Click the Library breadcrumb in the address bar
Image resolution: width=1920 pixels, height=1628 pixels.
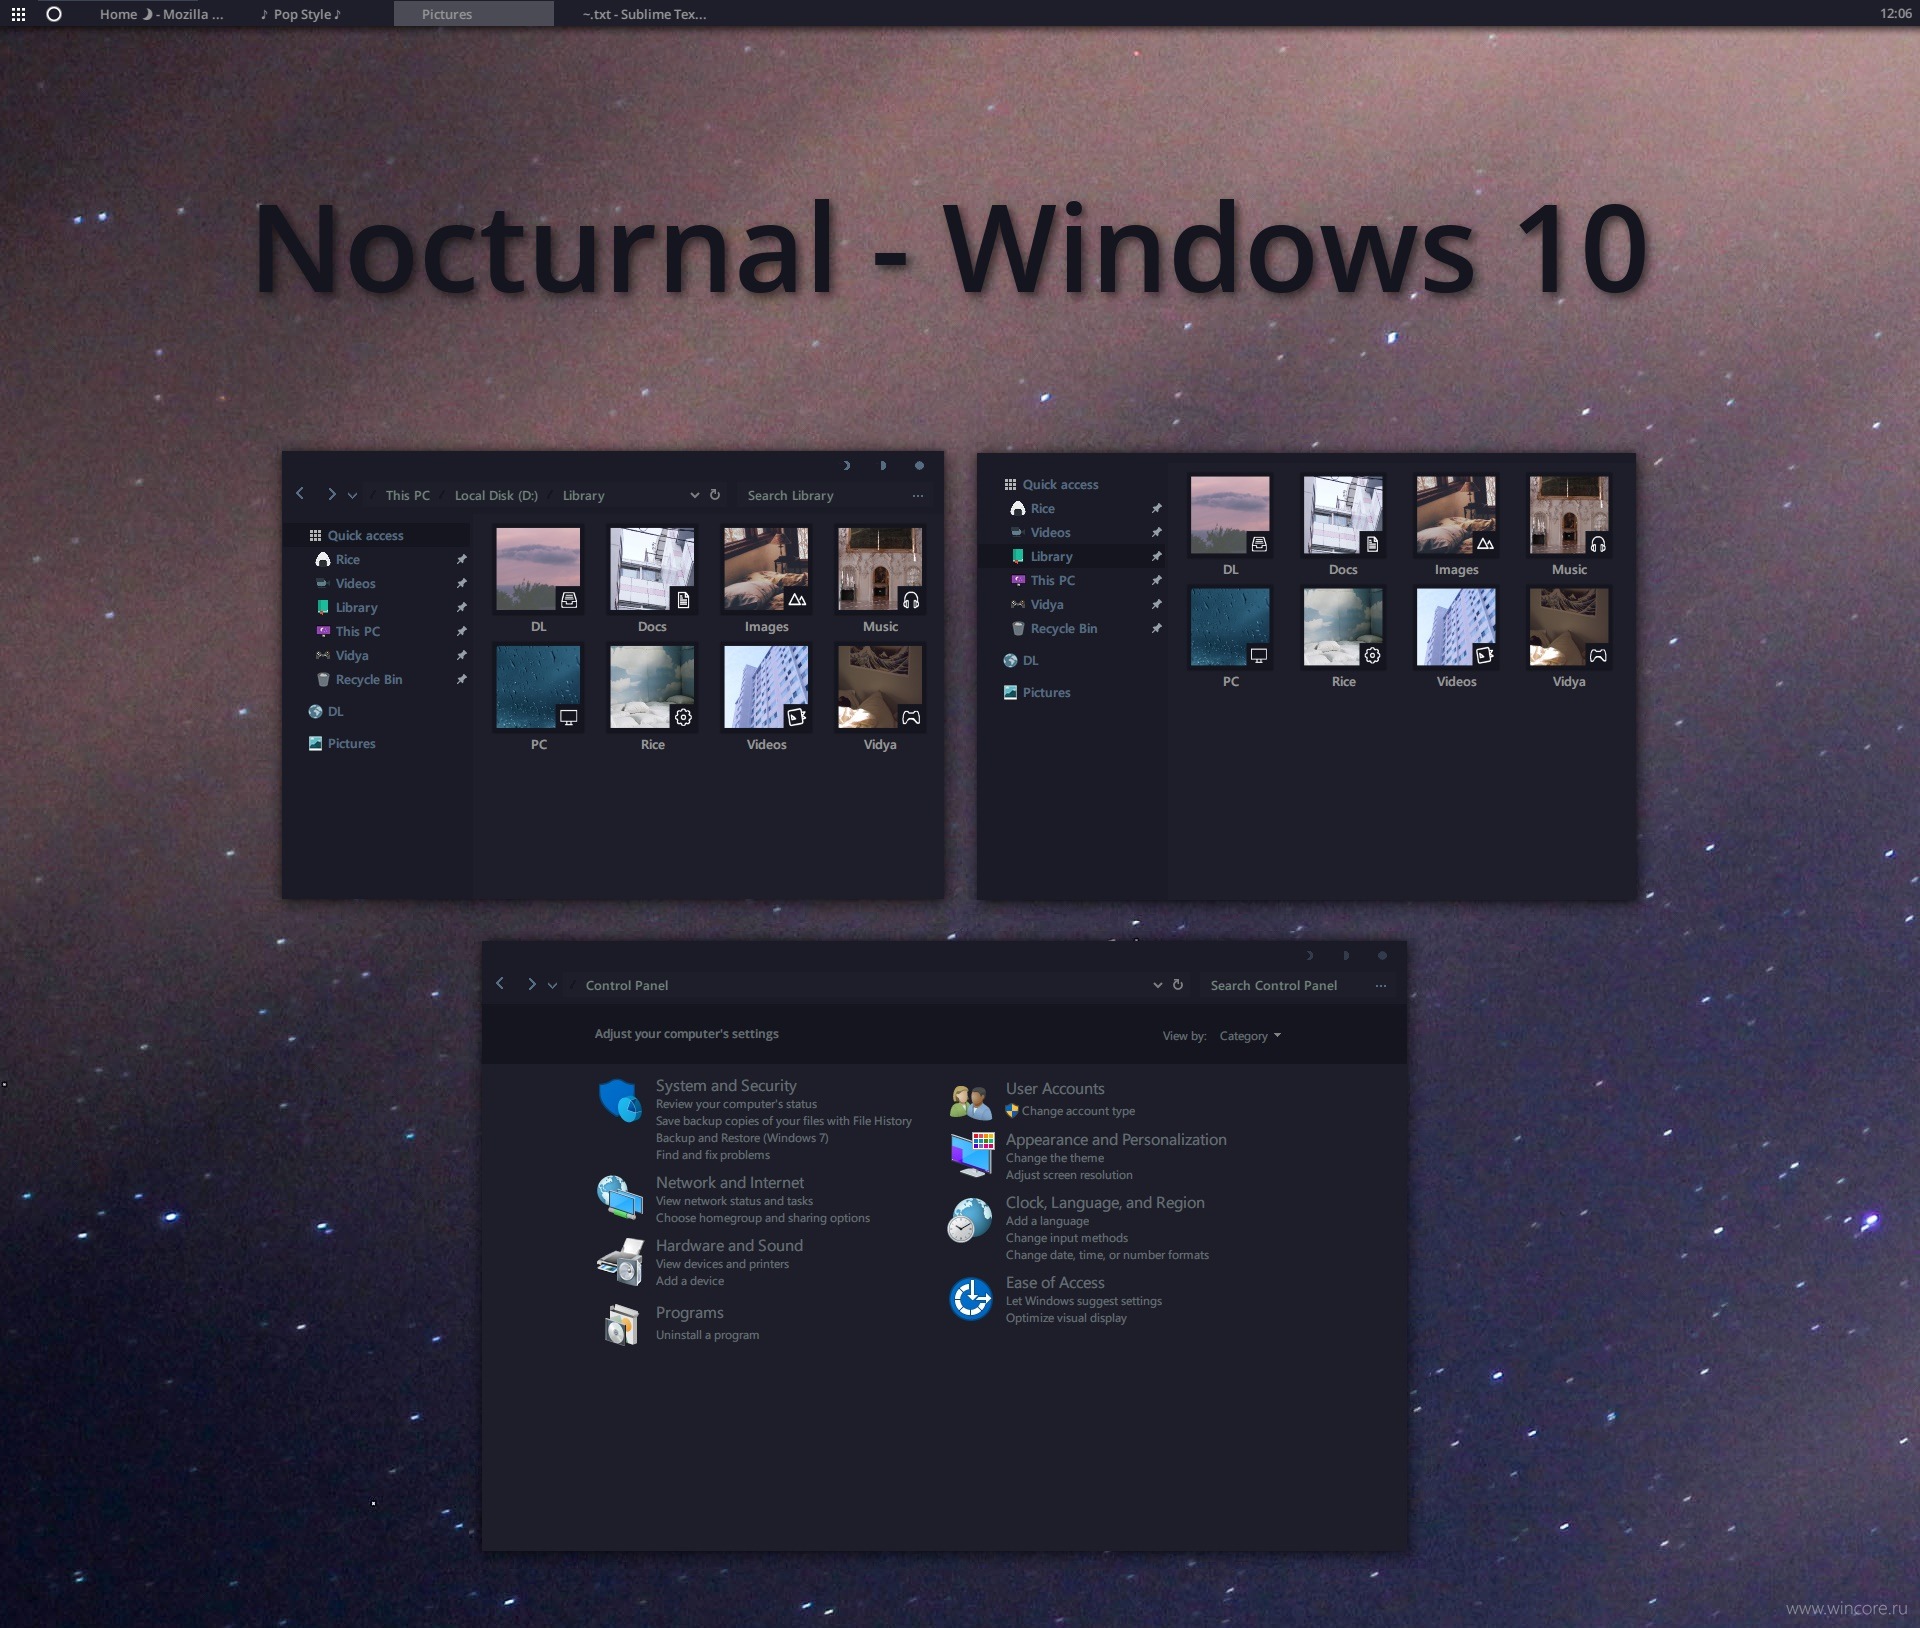(583, 495)
